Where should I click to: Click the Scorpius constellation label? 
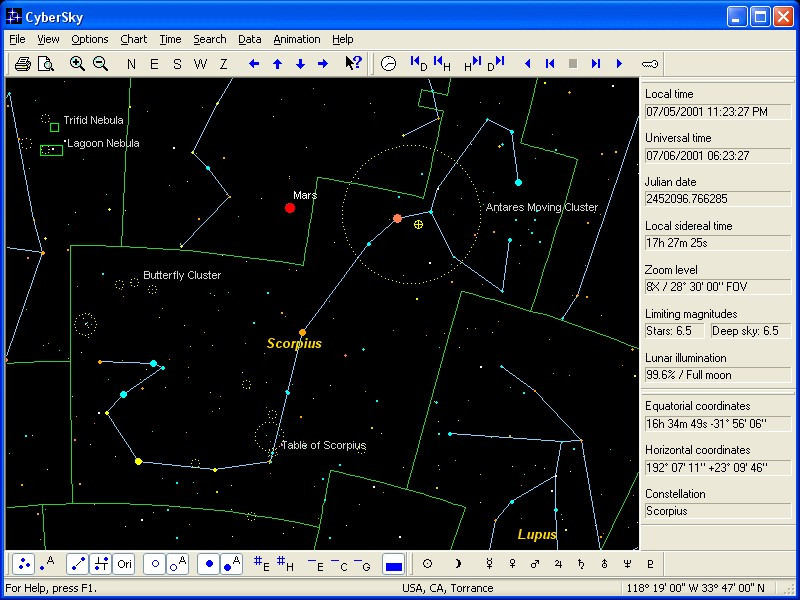coord(294,343)
